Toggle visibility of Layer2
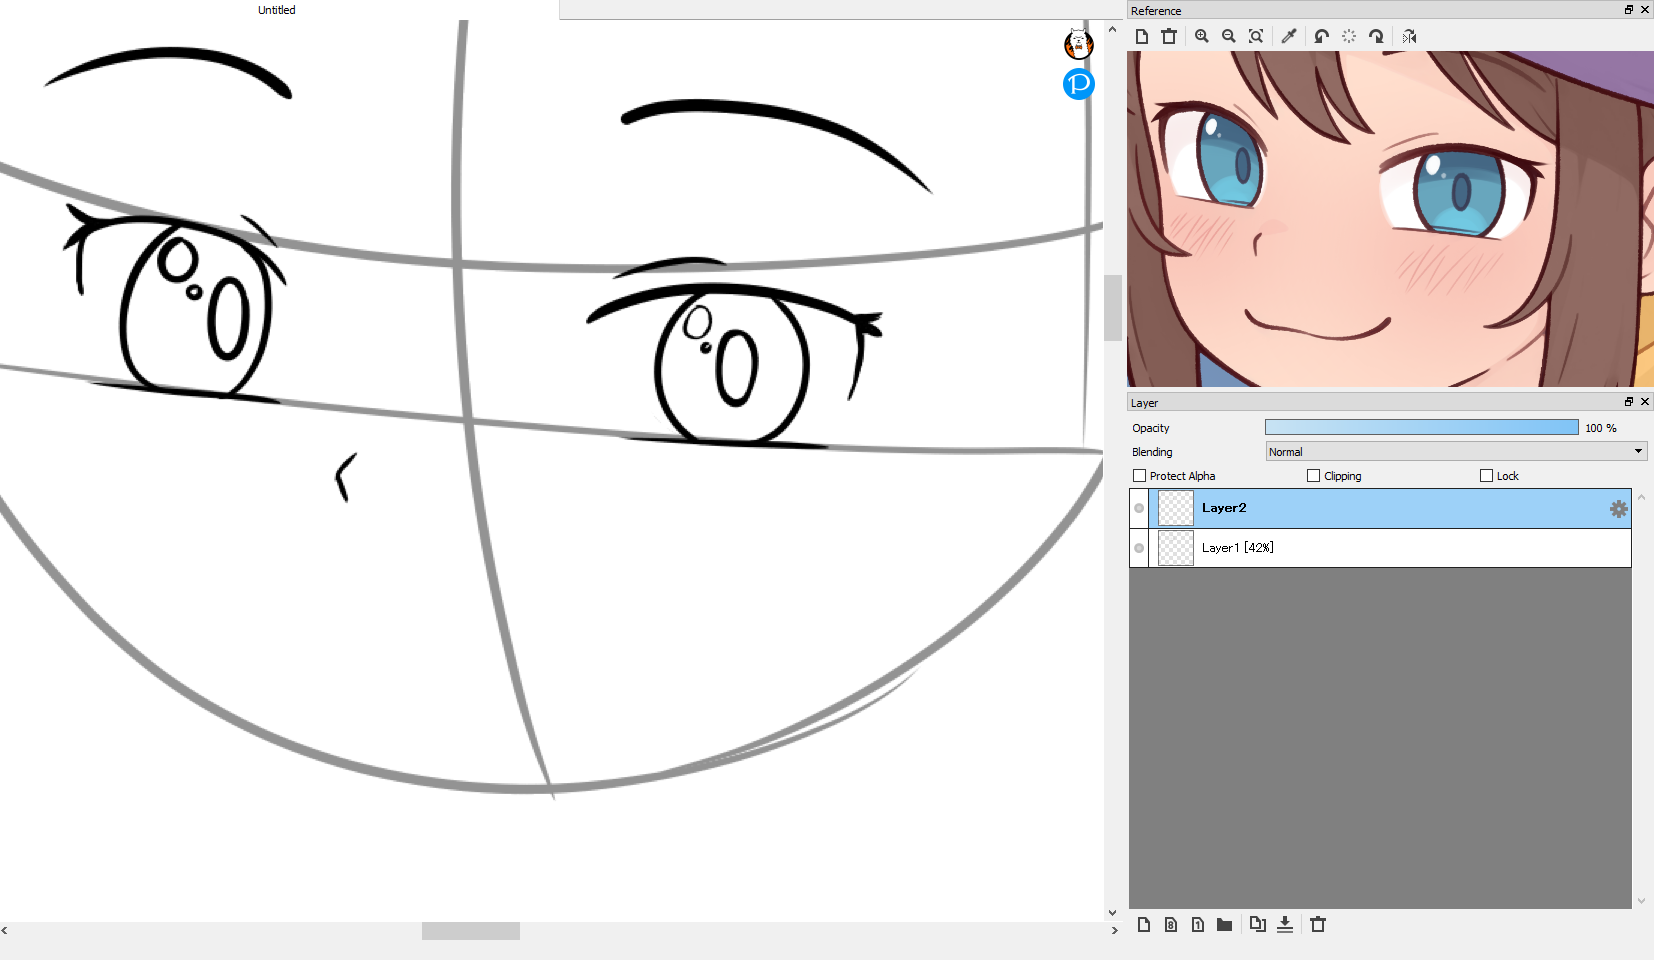The width and height of the screenshot is (1654, 960). 1139,508
